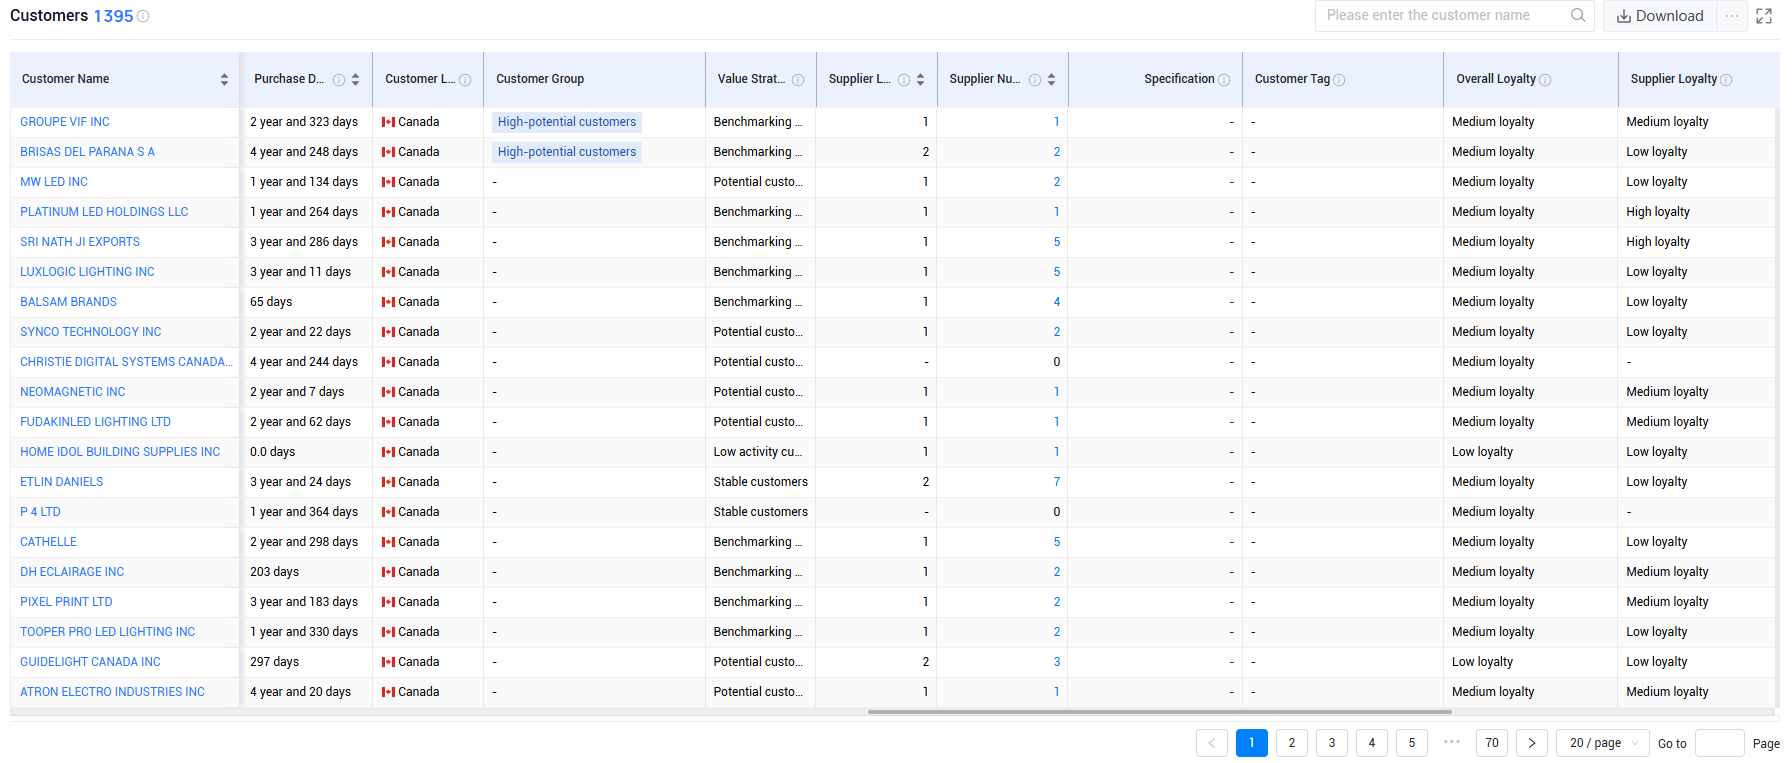Screen dimensions: 1792x763
Task: Show info for Supplier Loyalty column
Action: 1726,80
